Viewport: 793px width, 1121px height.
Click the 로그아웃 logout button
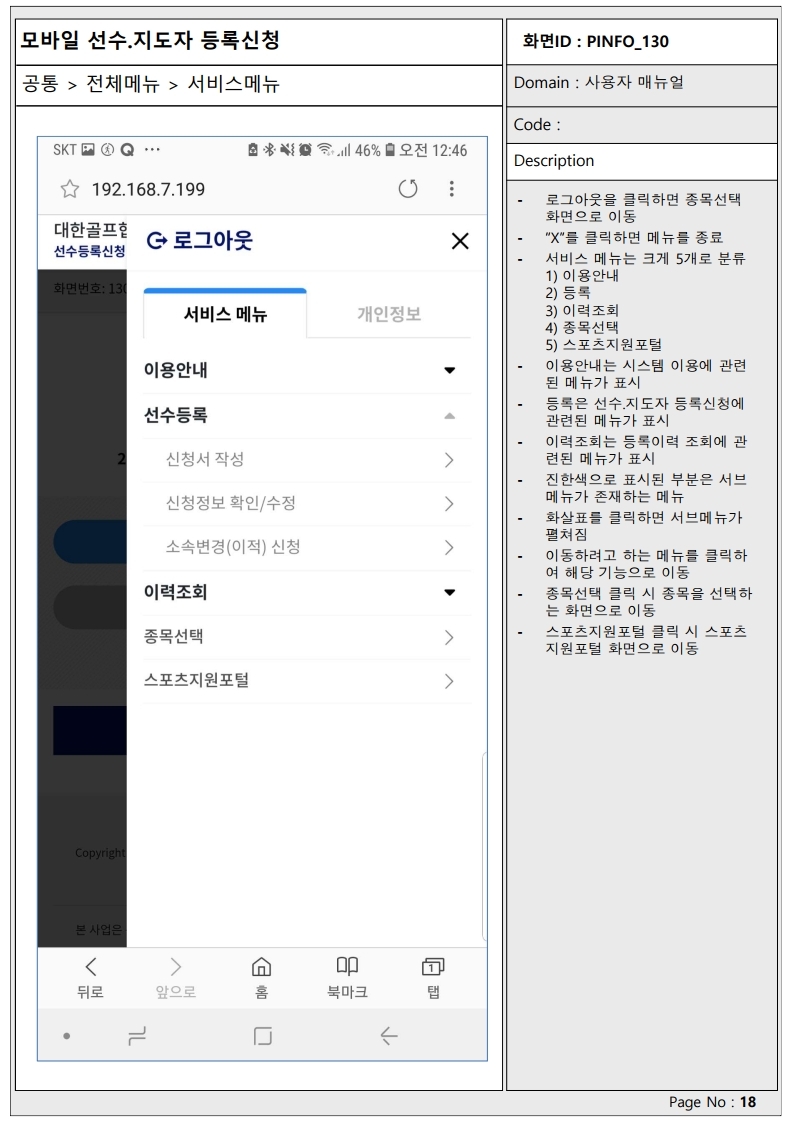tap(200, 240)
